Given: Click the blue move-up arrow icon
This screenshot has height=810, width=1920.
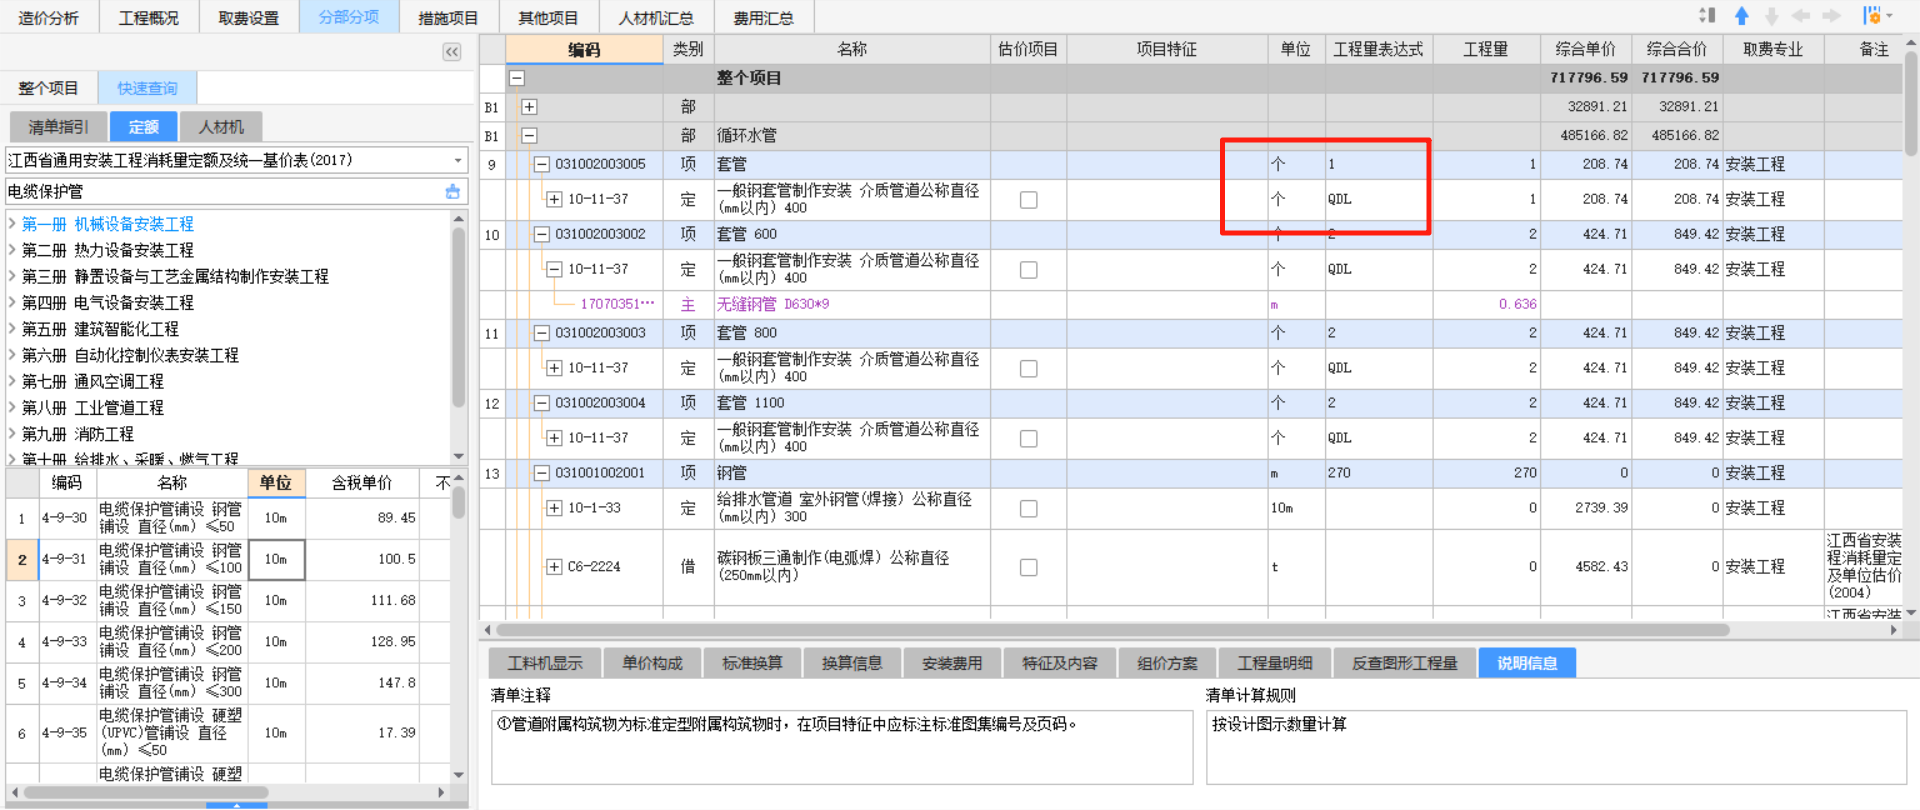Looking at the screenshot, I should tap(1741, 16).
